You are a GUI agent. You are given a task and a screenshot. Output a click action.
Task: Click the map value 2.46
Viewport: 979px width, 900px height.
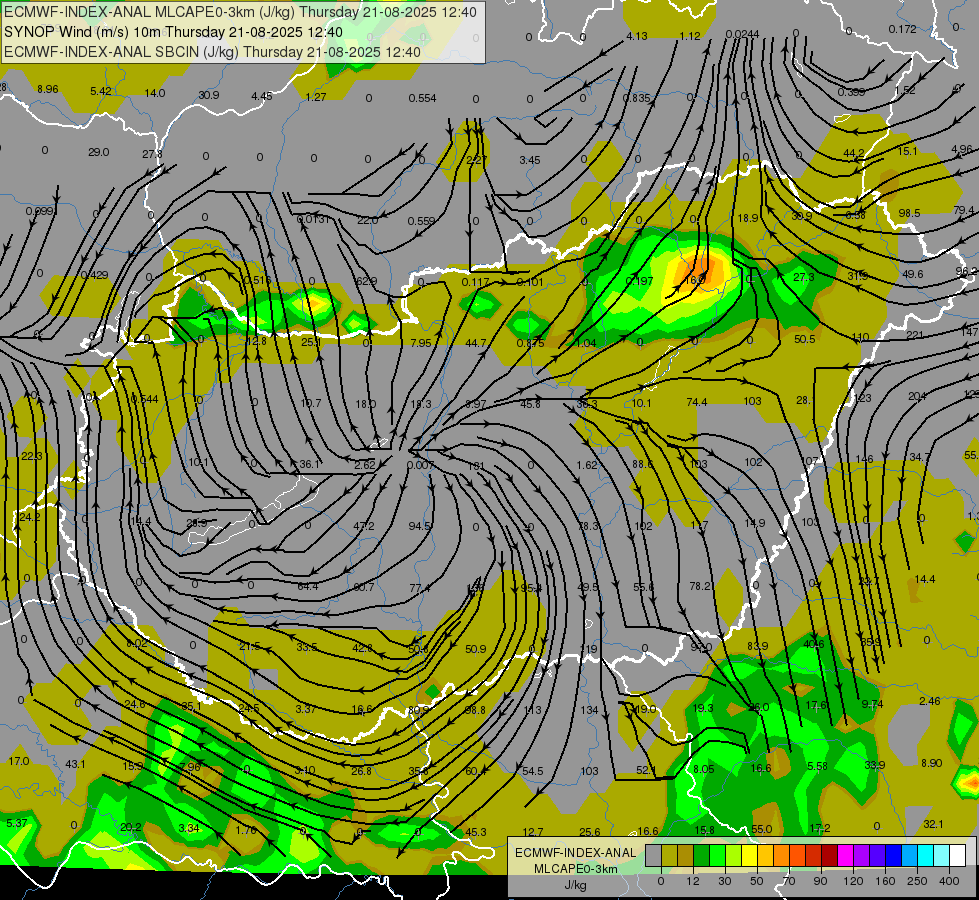(930, 701)
